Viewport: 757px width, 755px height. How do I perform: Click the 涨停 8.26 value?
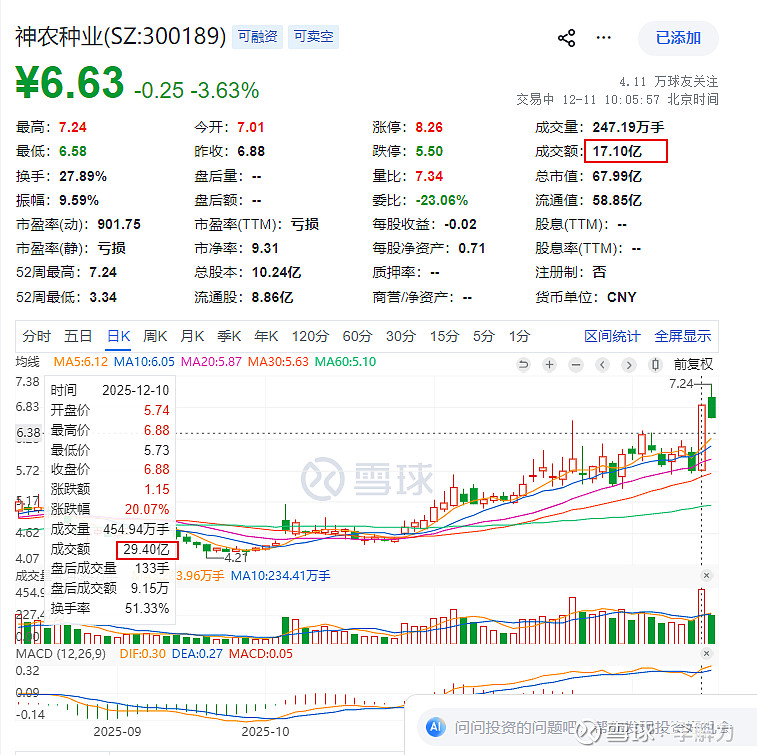tap(429, 127)
